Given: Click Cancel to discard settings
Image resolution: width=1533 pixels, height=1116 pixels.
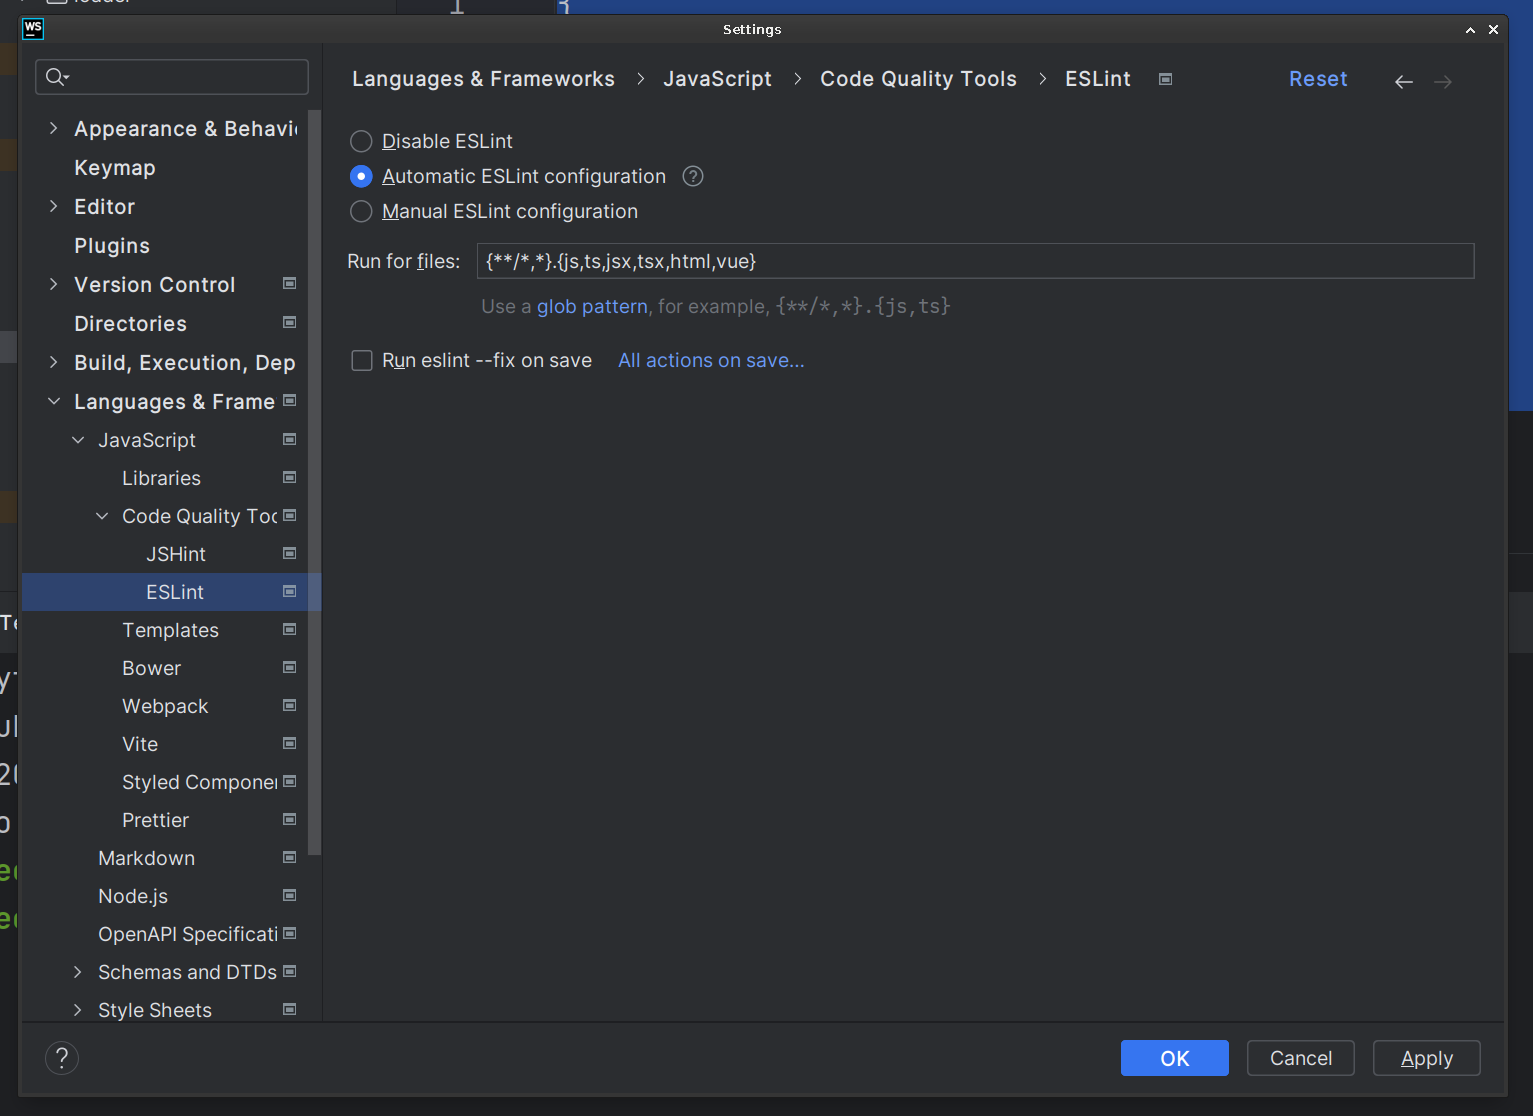Looking at the screenshot, I should 1301,1058.
